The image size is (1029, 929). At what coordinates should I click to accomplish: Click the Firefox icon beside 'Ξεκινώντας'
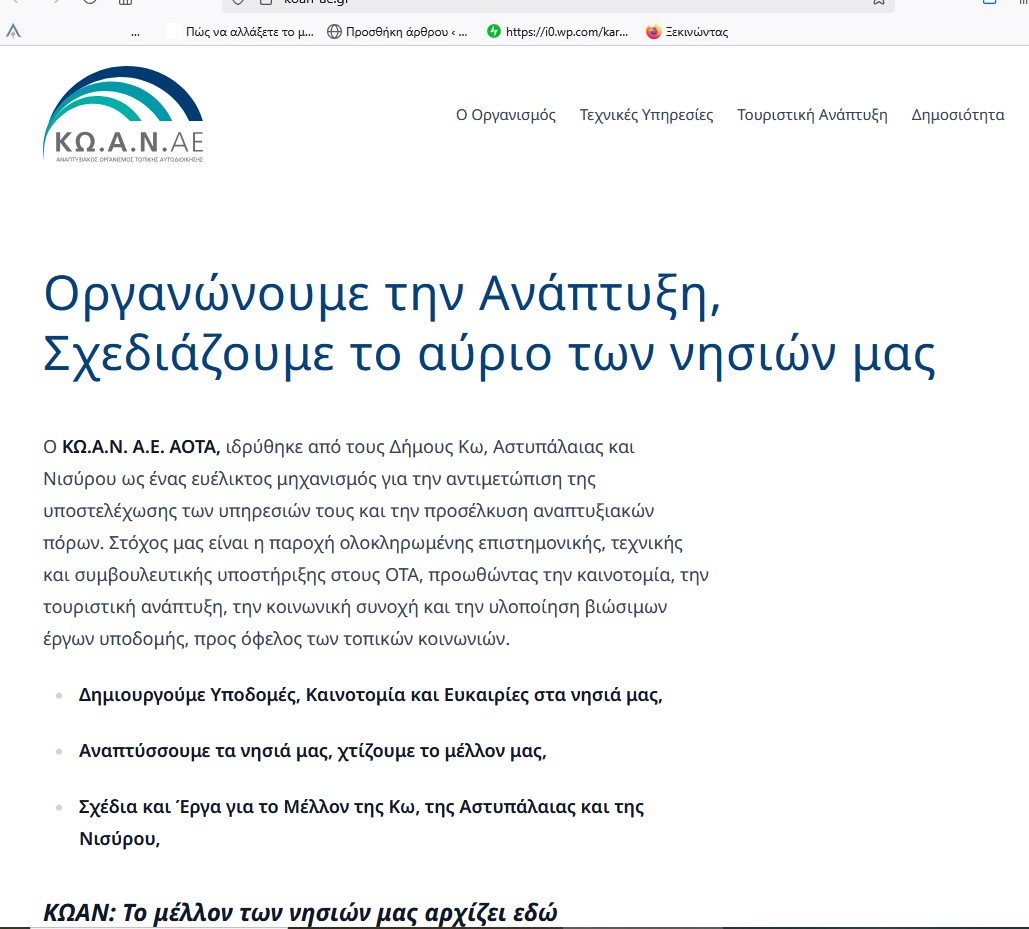tap(653, 31)
